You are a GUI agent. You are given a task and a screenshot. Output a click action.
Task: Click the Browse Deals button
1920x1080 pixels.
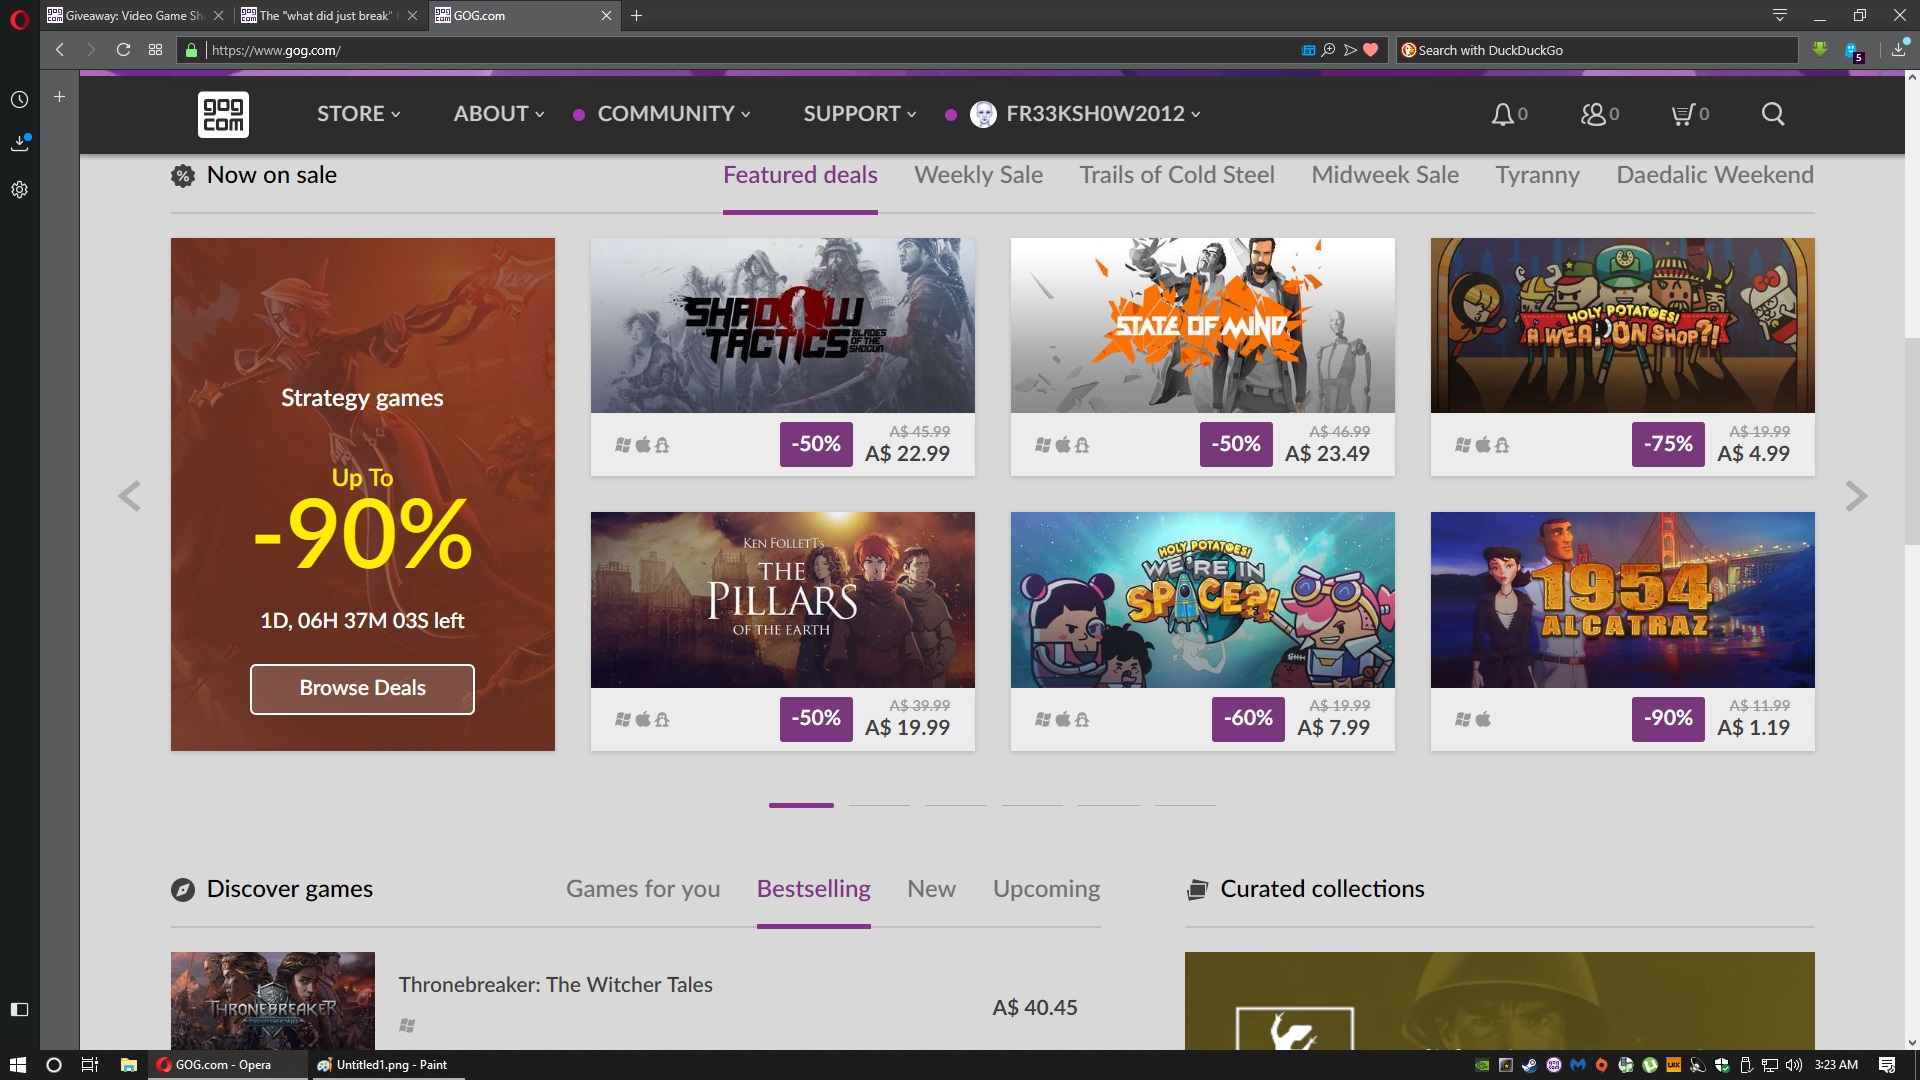[x=362, y=689]
